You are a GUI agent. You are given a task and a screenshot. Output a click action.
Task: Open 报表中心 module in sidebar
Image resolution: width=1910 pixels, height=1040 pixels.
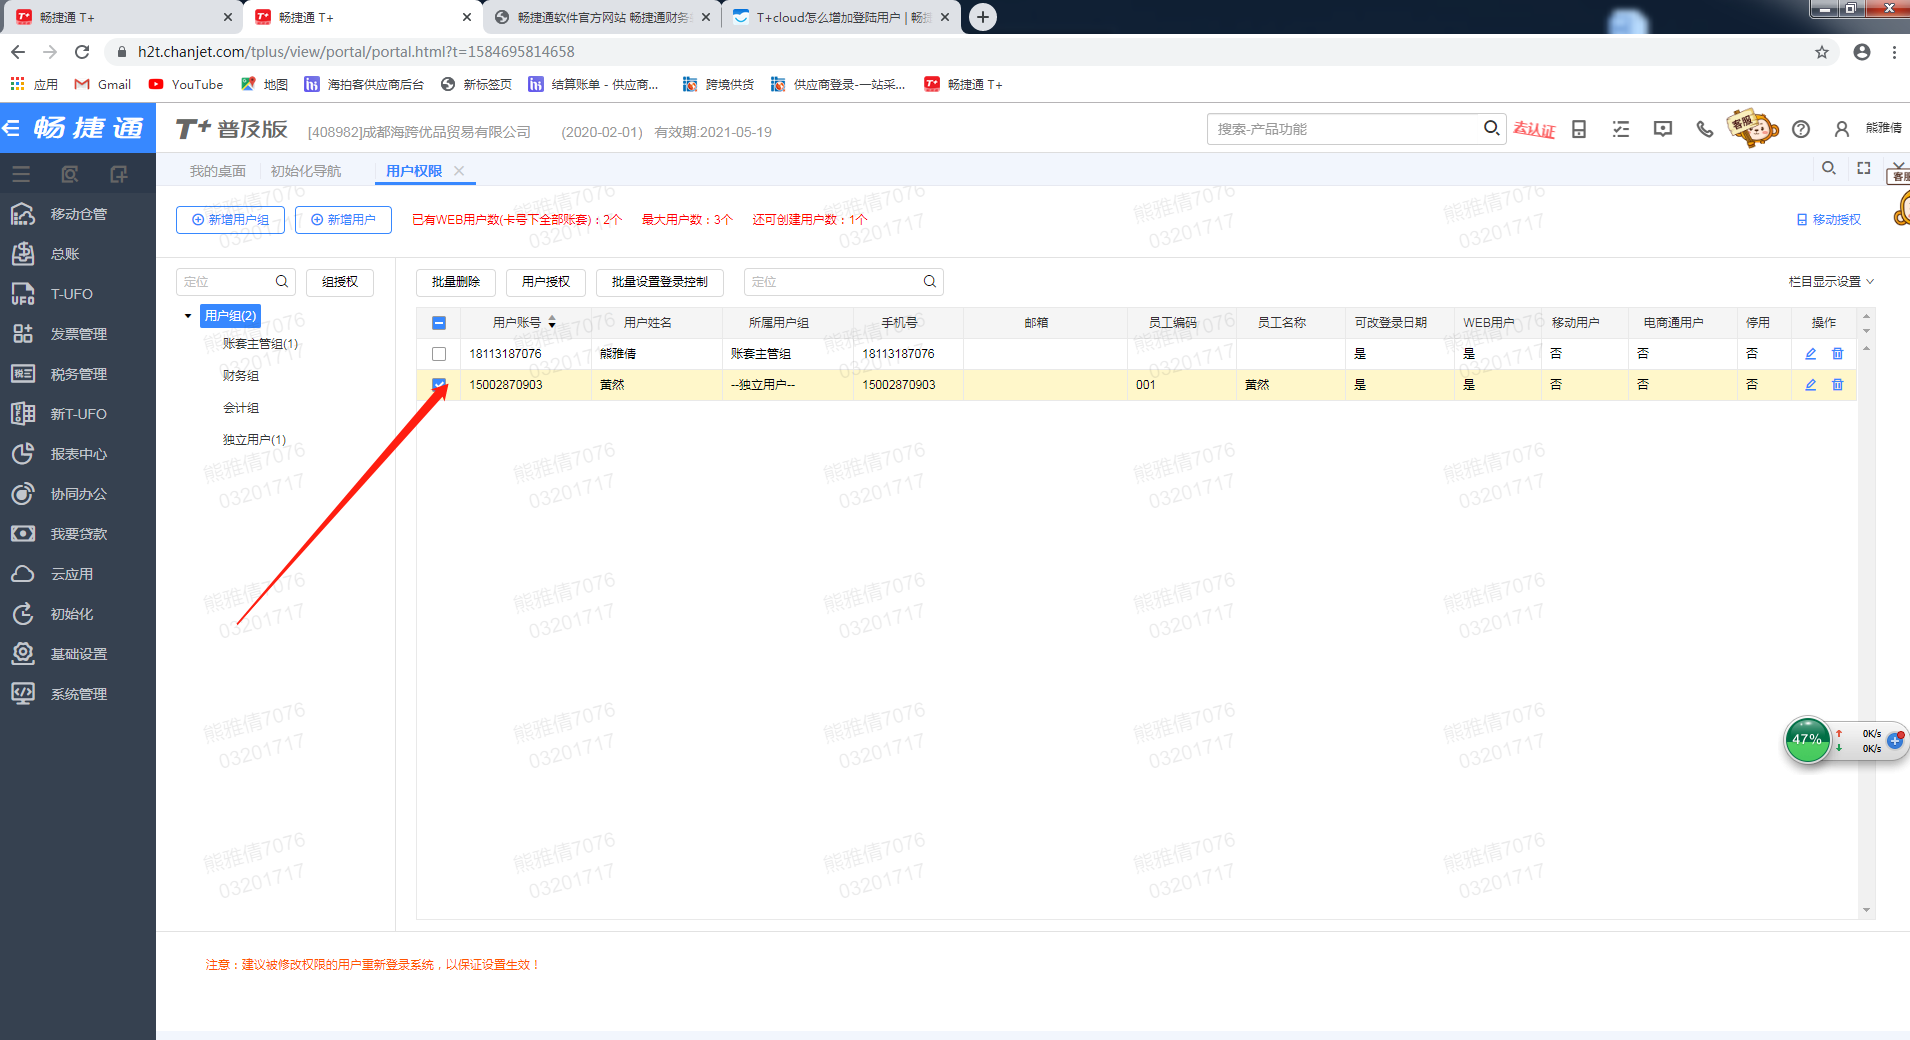coord(78,454)
